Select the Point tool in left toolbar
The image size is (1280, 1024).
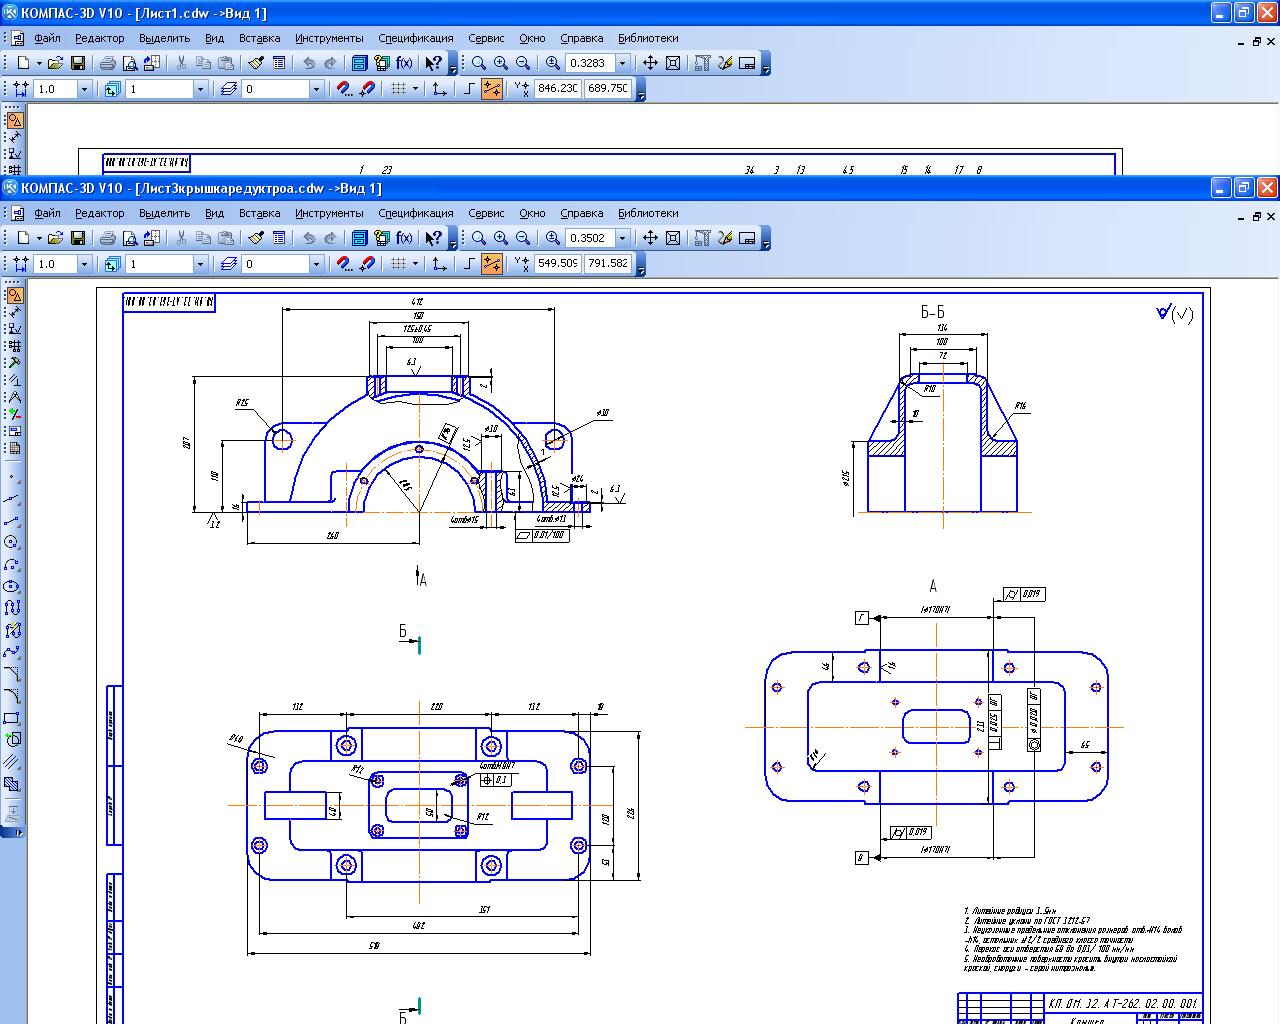(x=13, y=477)
